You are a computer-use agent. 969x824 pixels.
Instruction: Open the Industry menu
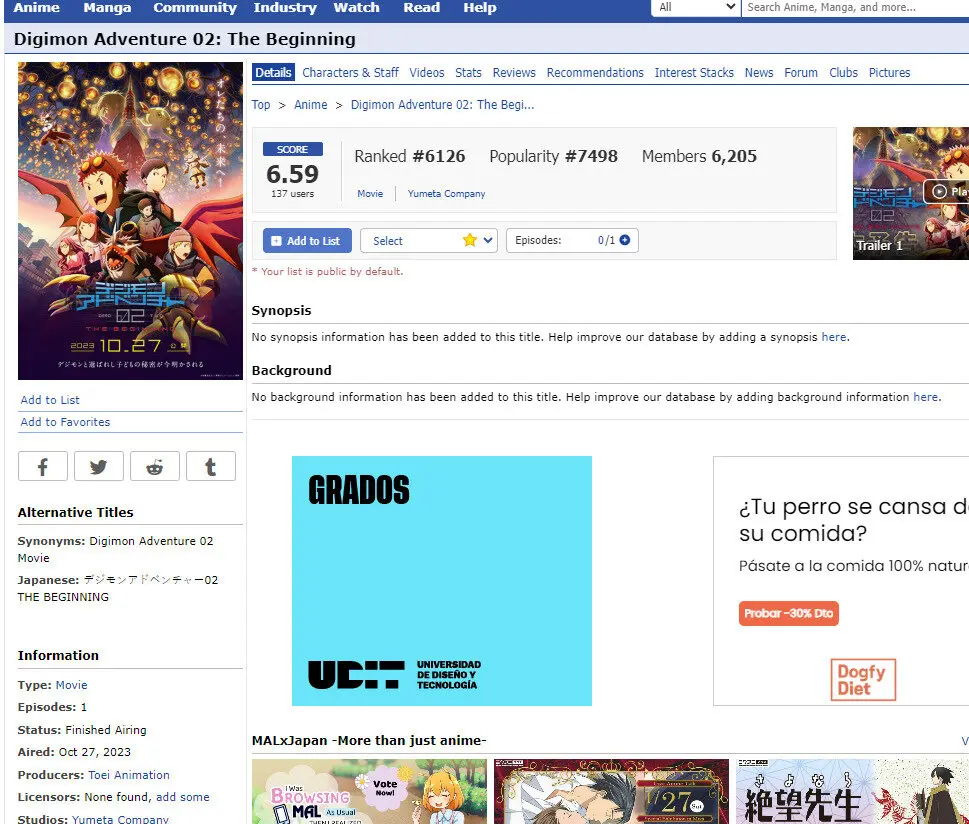(x=285, y=7)
